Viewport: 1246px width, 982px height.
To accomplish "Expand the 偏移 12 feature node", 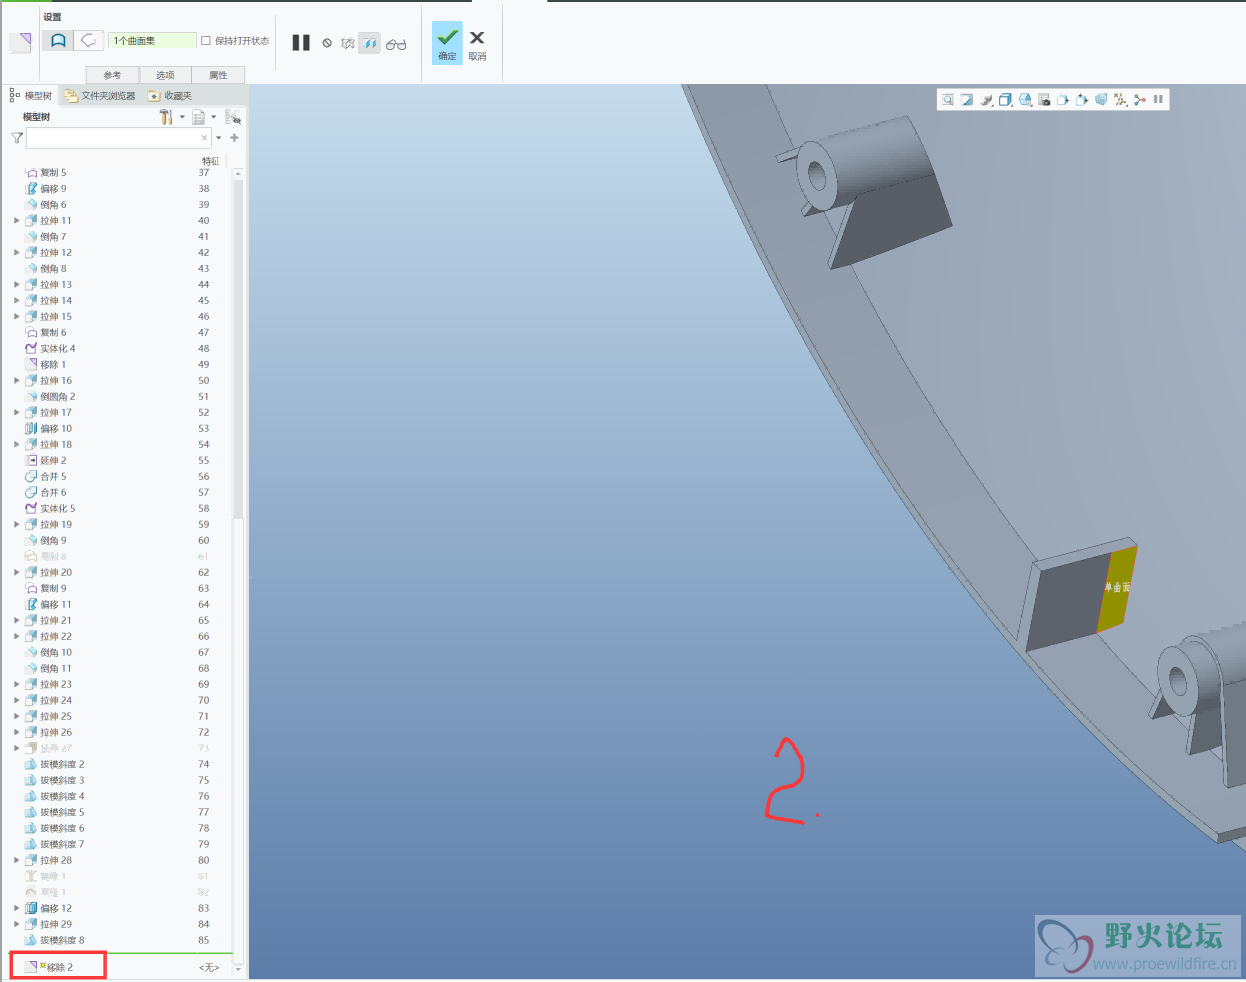I will [x=16, y=909].
